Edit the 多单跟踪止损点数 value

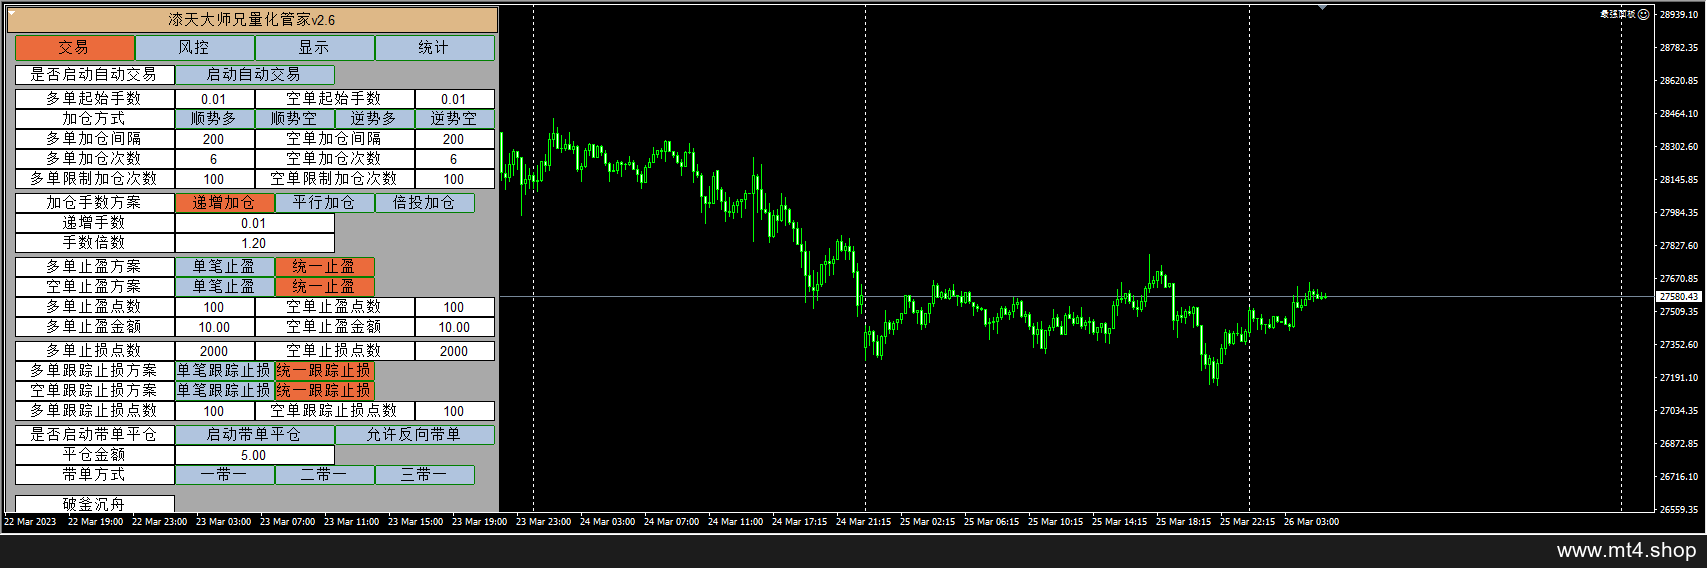click(215, 410)
